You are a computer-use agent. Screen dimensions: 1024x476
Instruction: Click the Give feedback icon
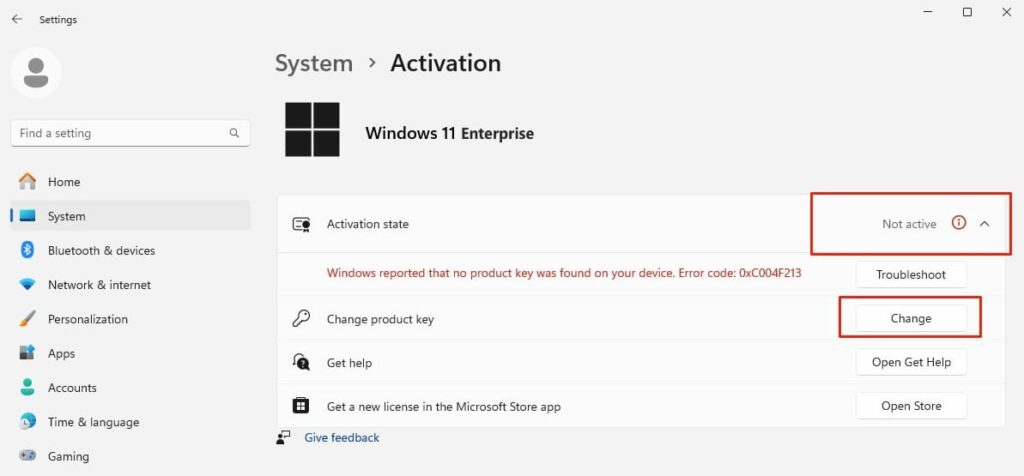[x=285, y=437]
